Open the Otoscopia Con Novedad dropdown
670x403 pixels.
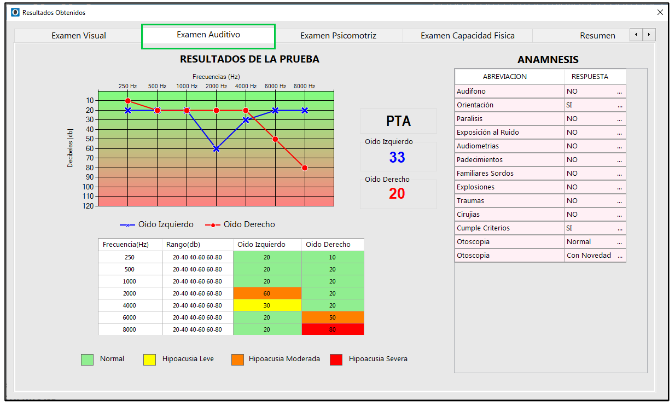(x=619, y=255)
